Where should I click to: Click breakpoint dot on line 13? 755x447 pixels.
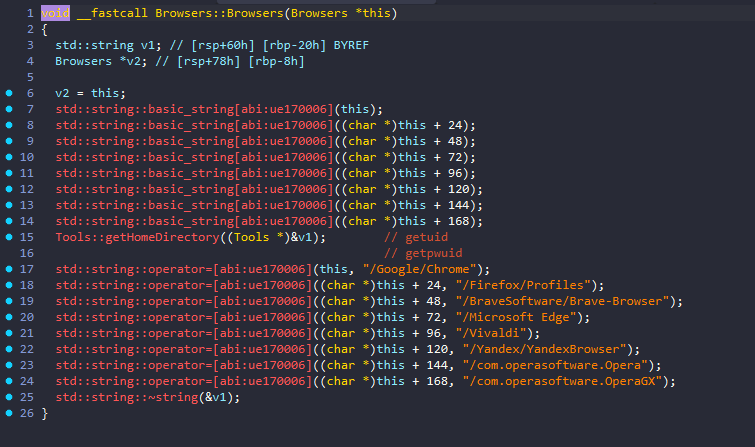9,205
